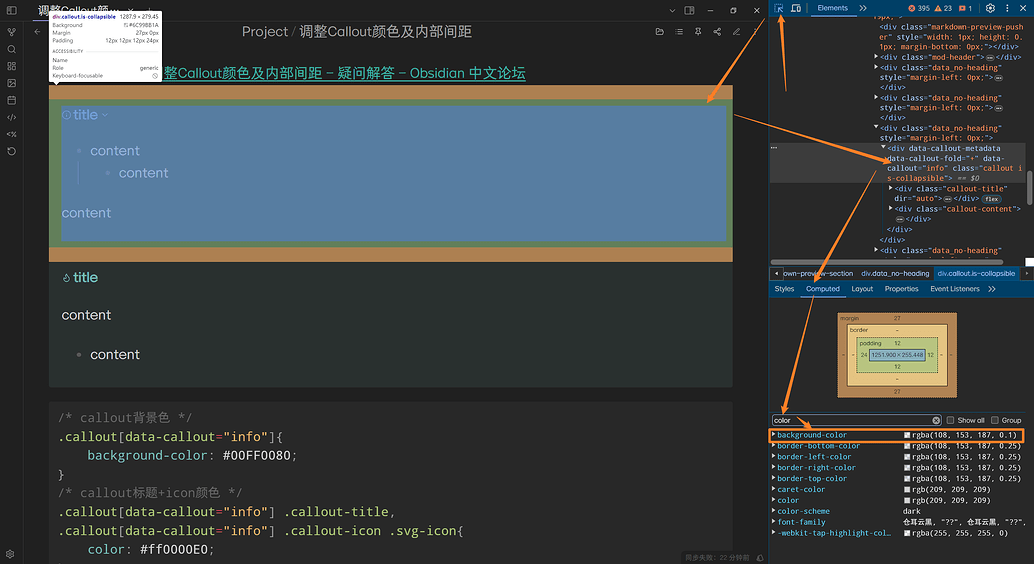Image resolution: width=1034 pixels, height=564 pixels.
Task: Expand the background-color computed property
Action: (773, 435)
